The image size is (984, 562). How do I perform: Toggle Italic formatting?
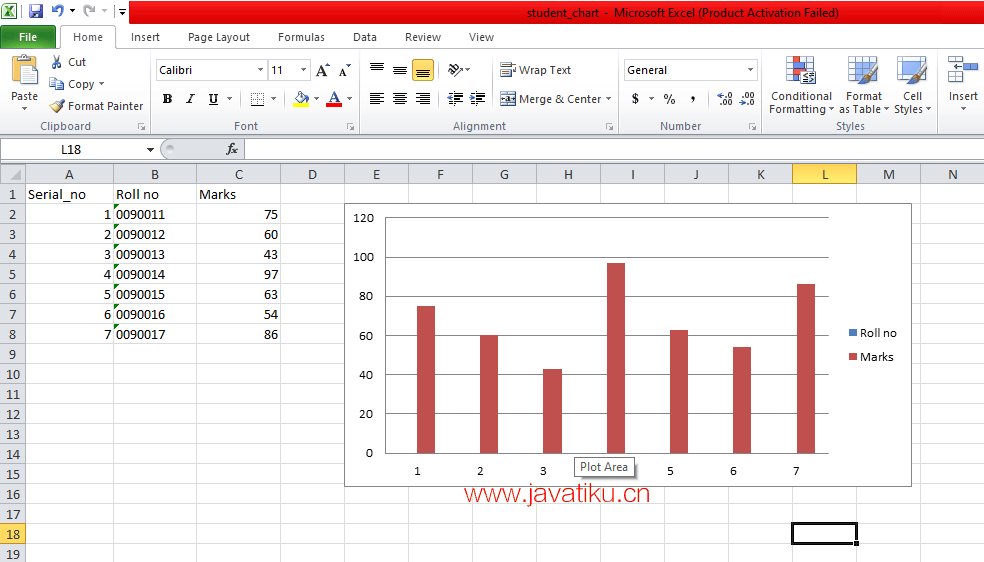[x=190, y=99]
